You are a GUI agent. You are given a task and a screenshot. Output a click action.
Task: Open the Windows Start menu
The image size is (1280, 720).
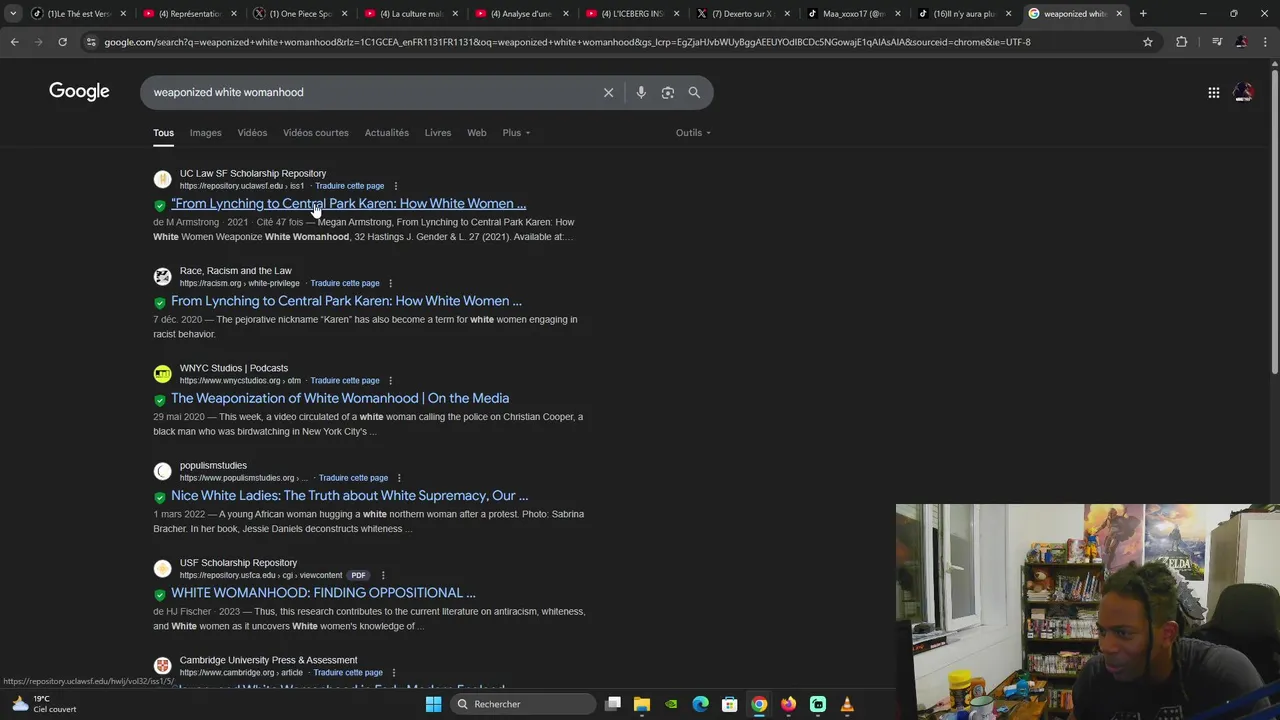[x=433, y=704]
